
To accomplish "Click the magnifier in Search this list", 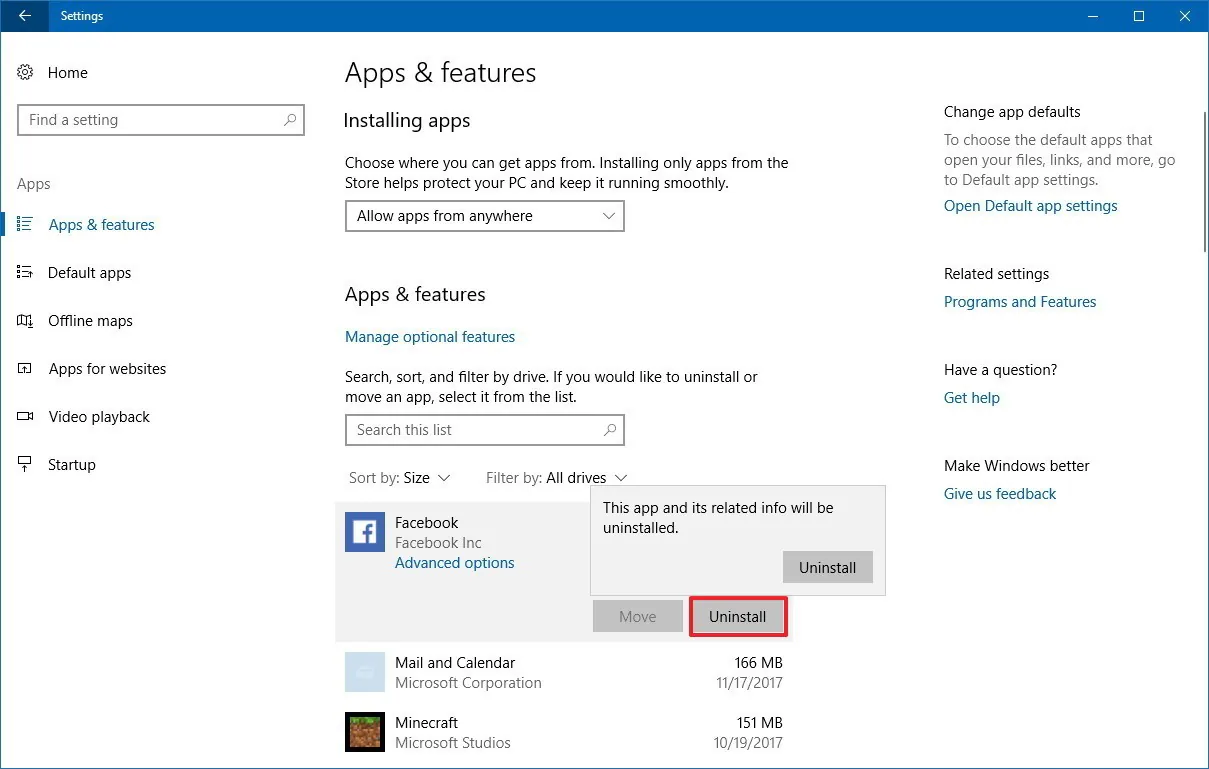I will [x=610, y=430].
